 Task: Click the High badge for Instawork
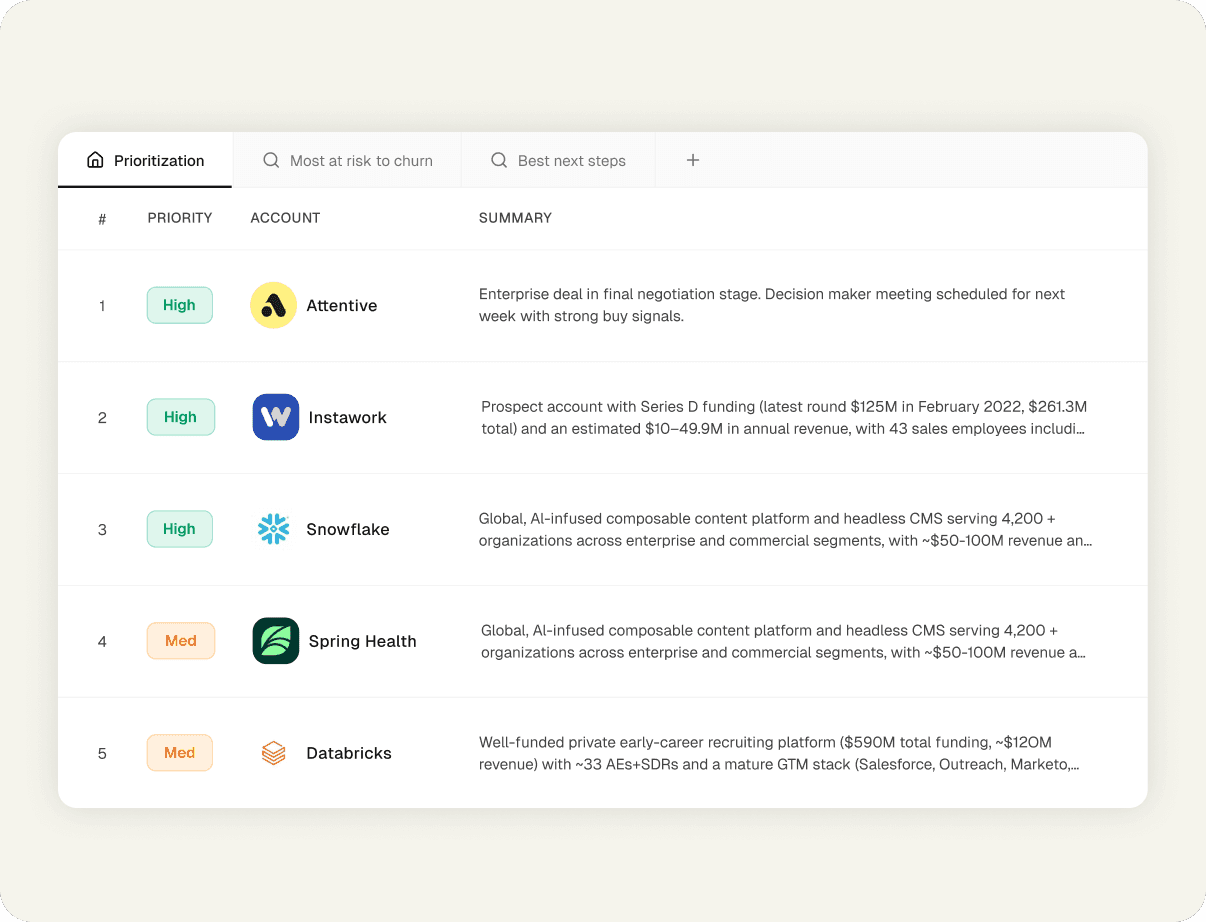(x=181, y=417)
